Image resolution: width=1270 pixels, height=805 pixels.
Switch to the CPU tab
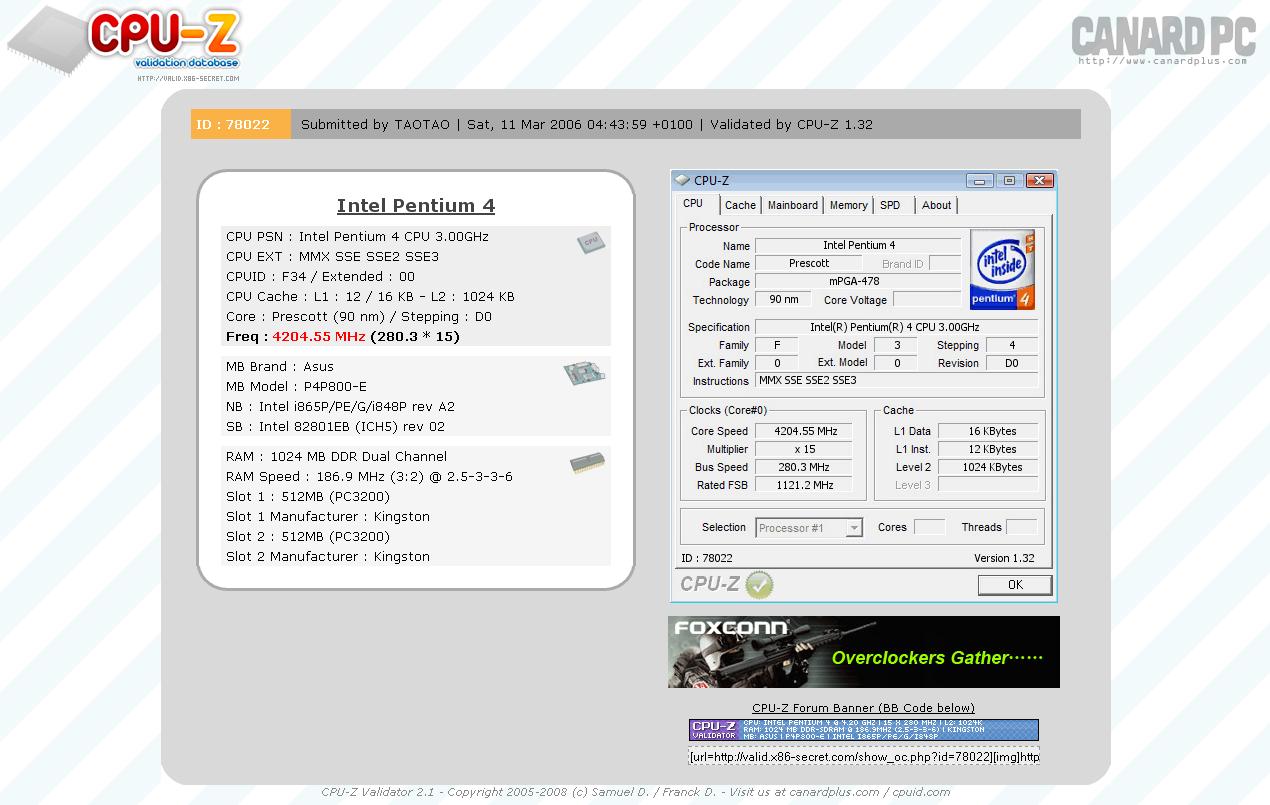(693, 204)
